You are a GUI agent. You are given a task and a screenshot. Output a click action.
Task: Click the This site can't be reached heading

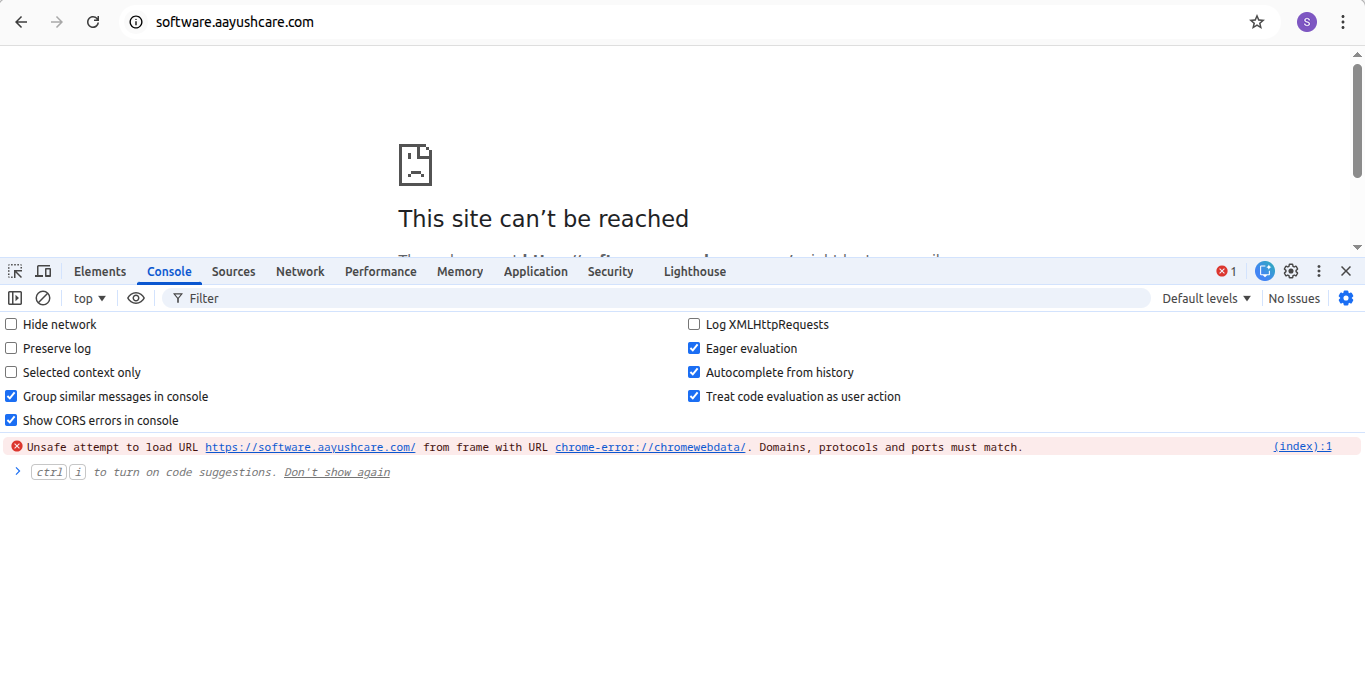[x=544, y=219]
